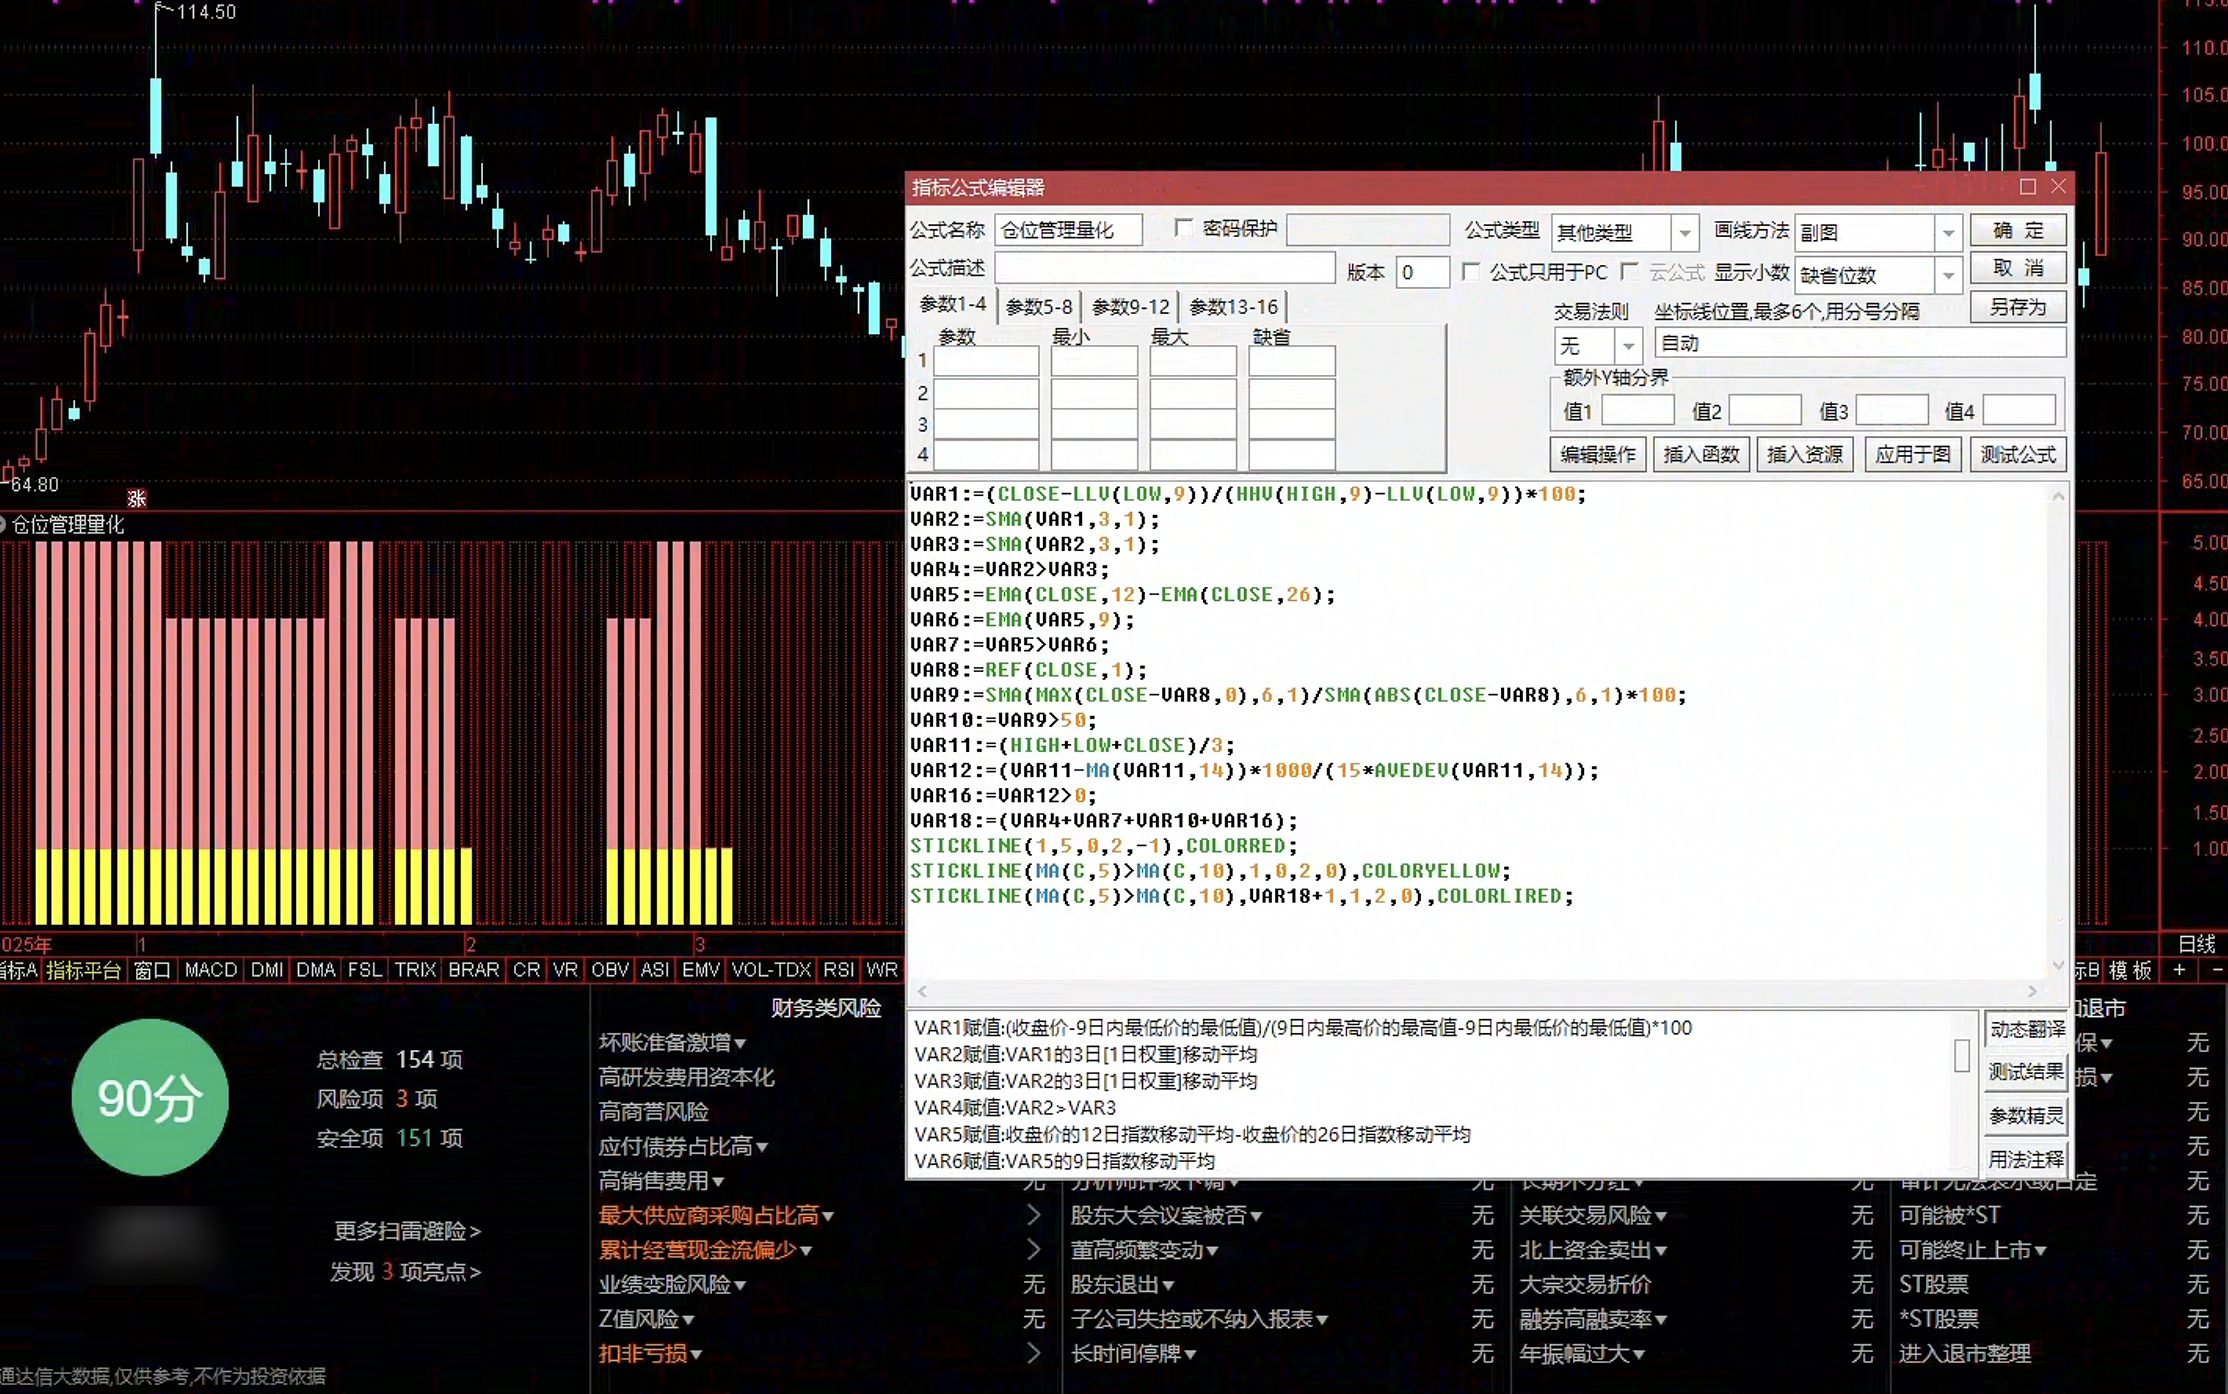Select BRAR indicator tab
The image size is (2228, 1394).
click(x=474, y=970)
